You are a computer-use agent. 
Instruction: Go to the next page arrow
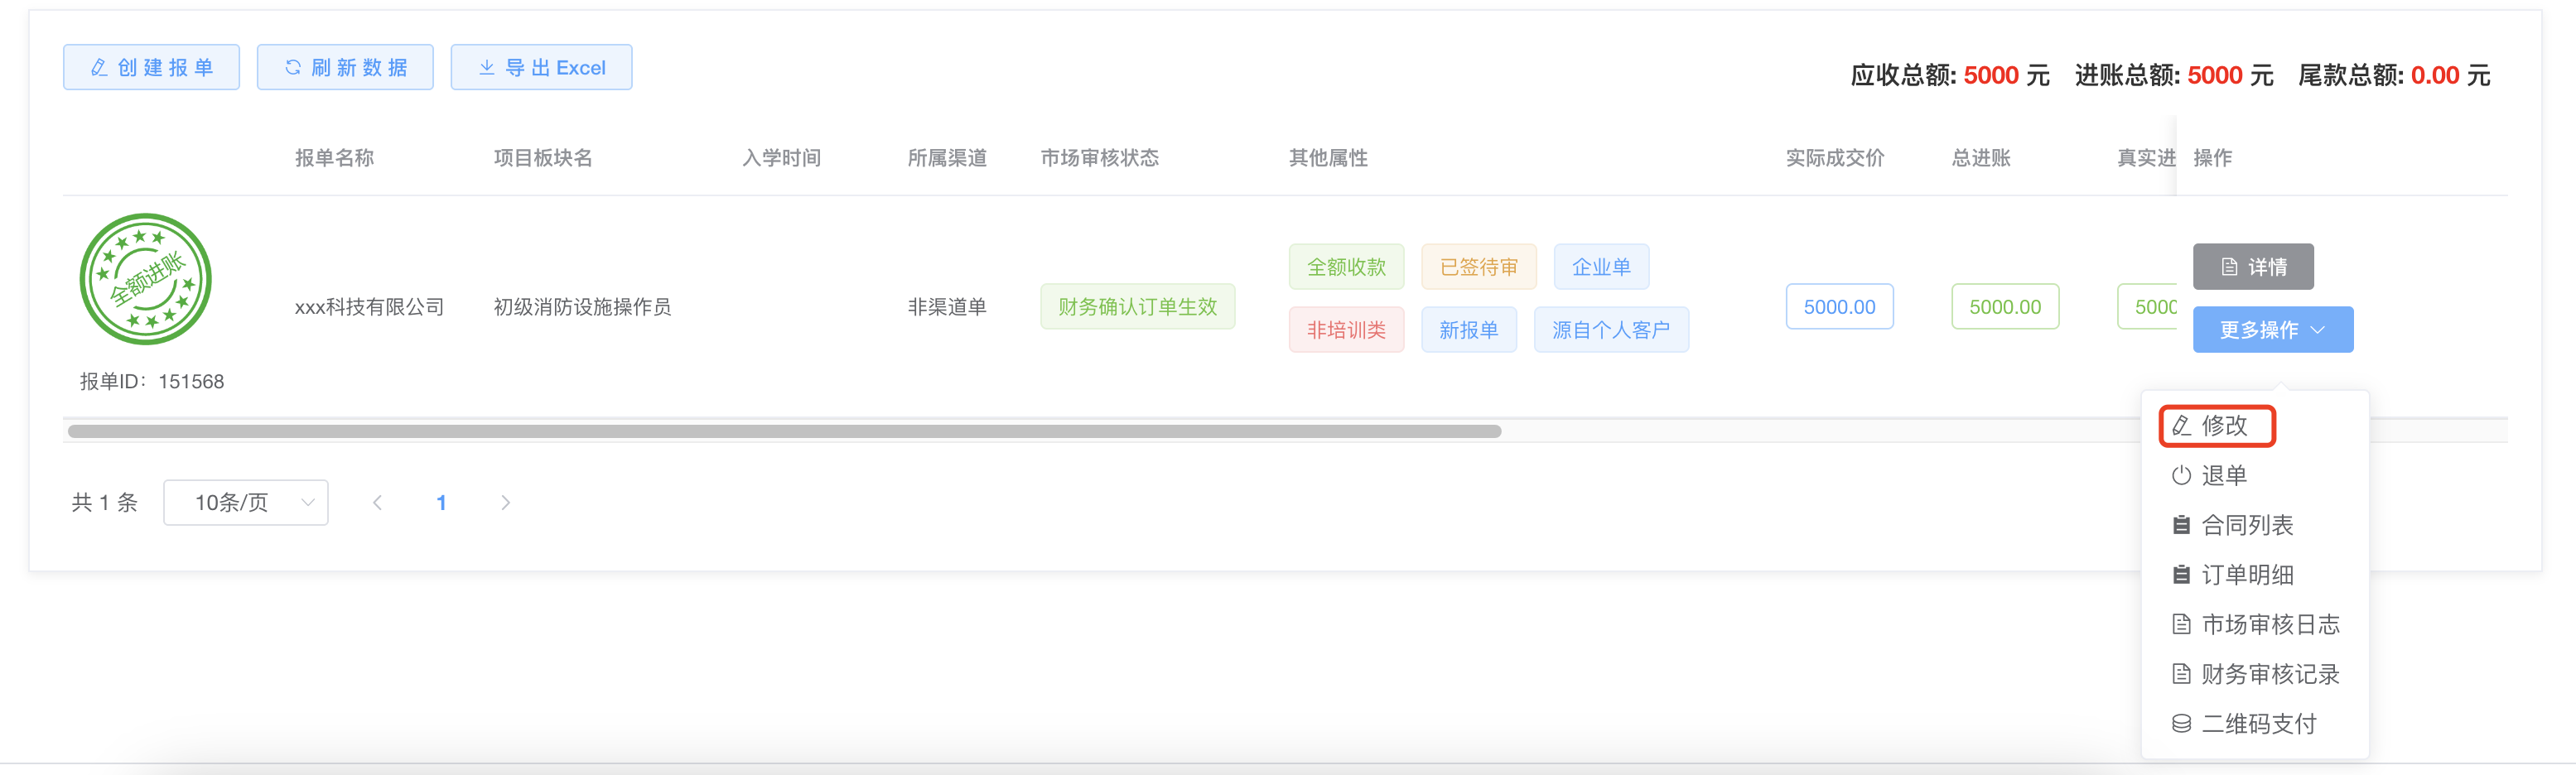point(505,503)
